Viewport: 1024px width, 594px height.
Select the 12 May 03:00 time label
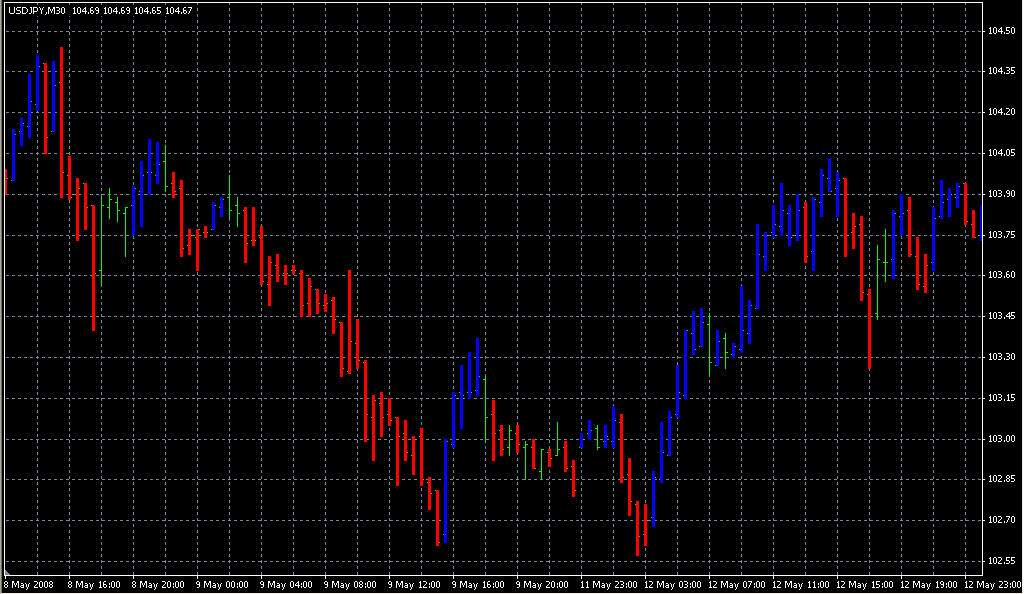(673, 585)
